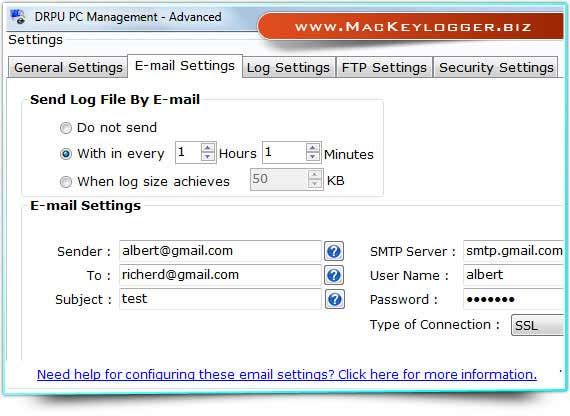The height and width of the screenshot is (416, 570).
Task: Open the Log Settings tab
Action: coord(288,68)
